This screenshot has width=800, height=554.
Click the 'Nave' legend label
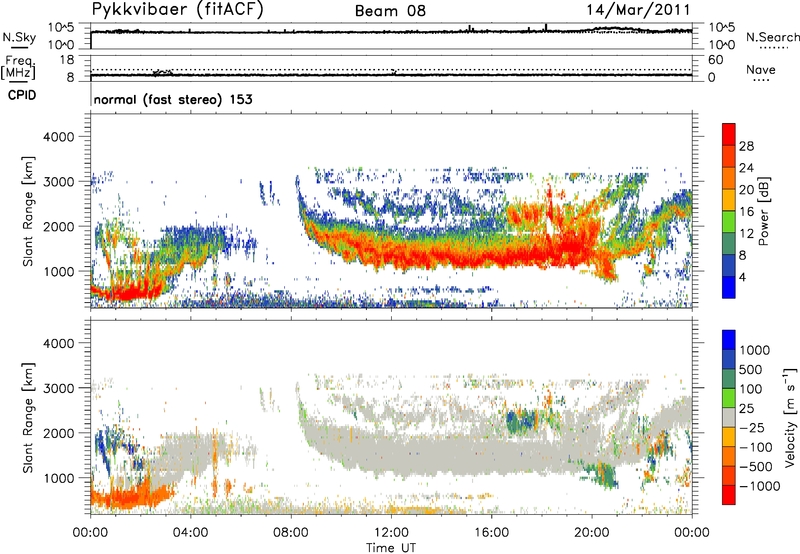click(x=760, y=69)
